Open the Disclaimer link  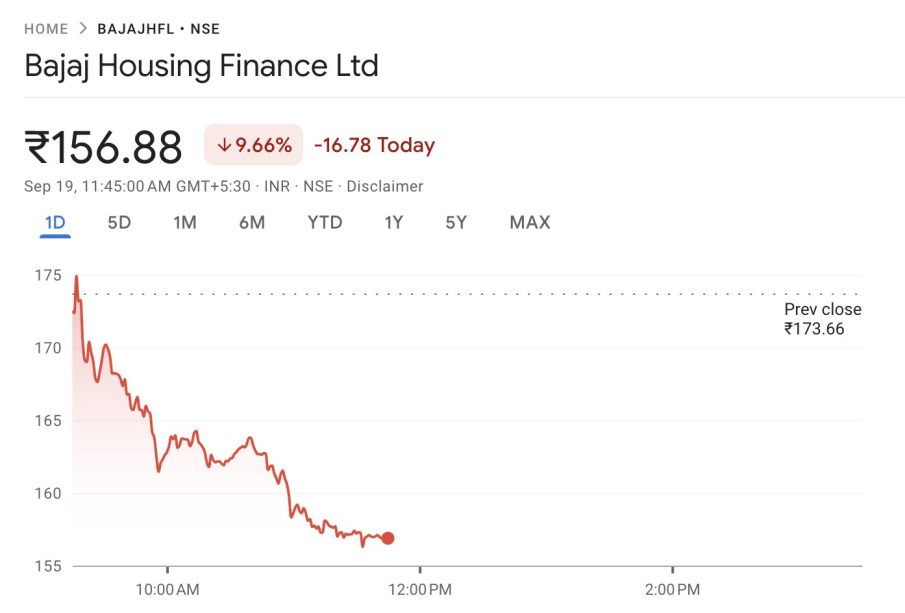click(x=385, y=186)
